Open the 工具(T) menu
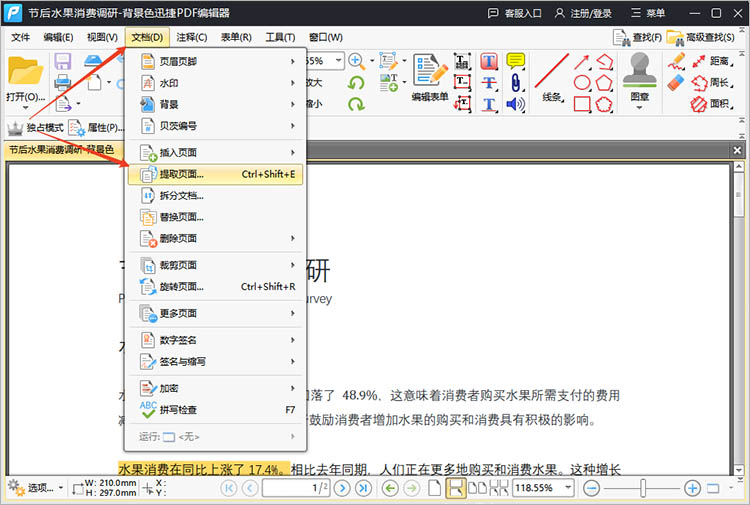Image resolution: width=750 pixels, height=505 pixels. (x=280, y=37)
